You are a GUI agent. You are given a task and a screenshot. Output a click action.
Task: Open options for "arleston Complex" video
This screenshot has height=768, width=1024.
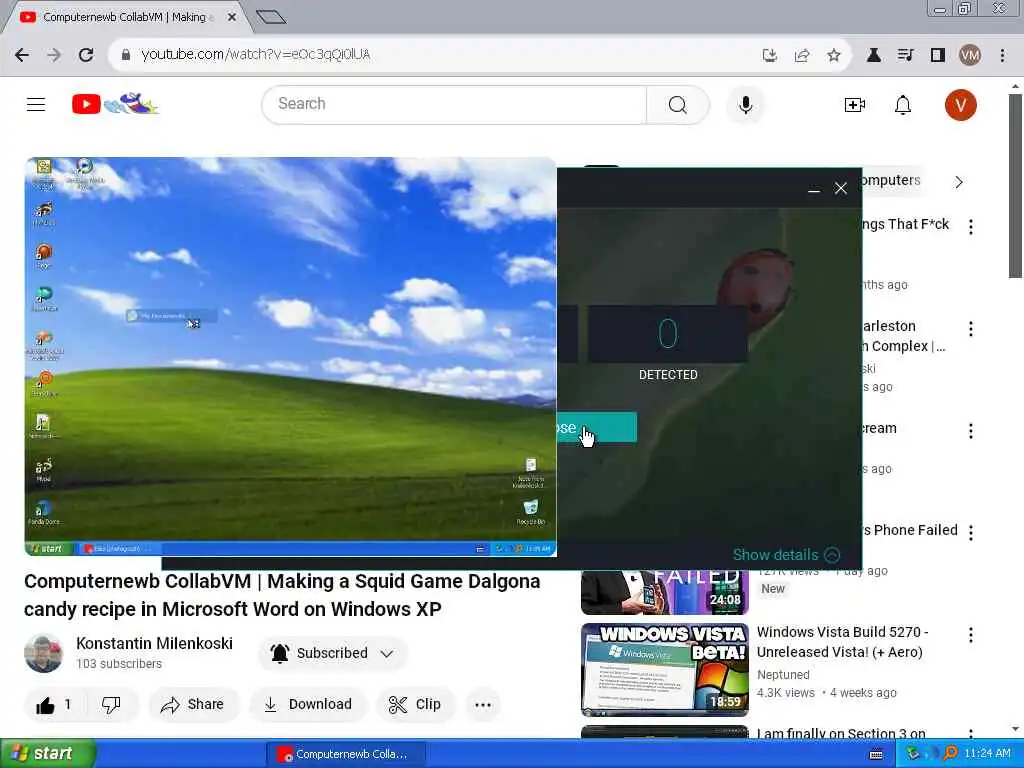click(x=970, y=328)
